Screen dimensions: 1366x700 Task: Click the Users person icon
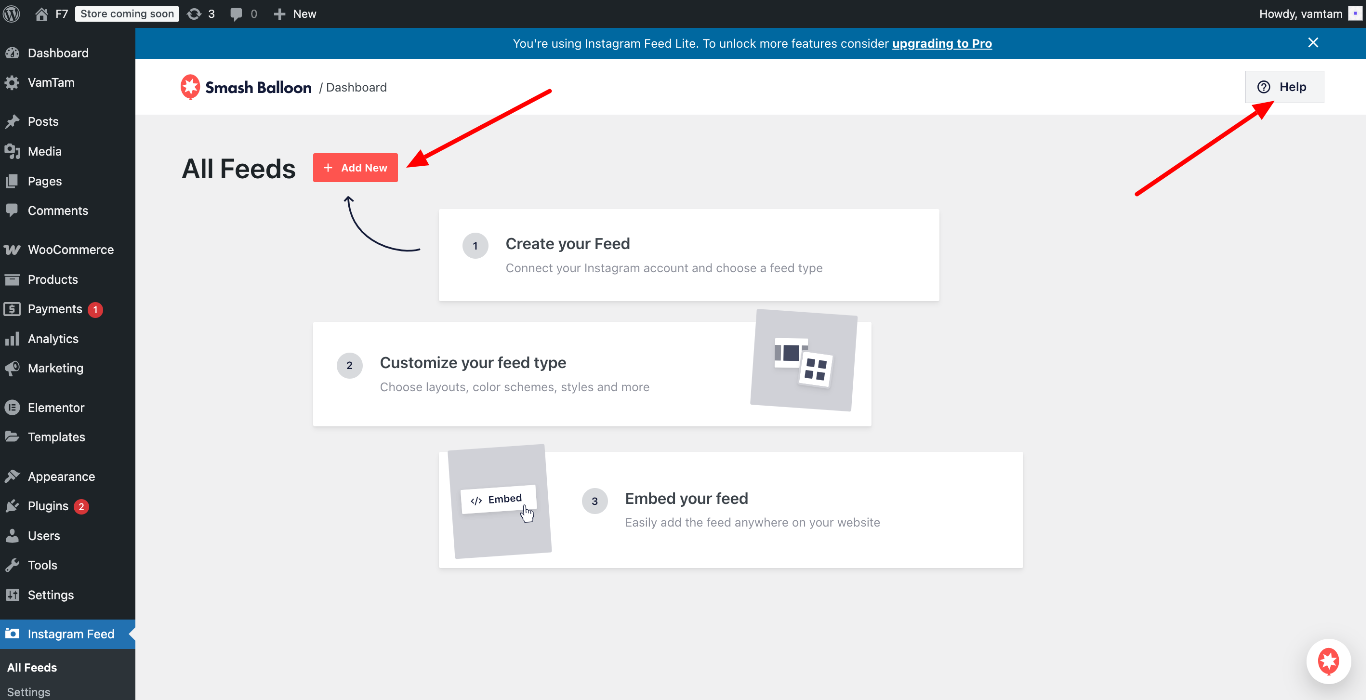[12, 536]
